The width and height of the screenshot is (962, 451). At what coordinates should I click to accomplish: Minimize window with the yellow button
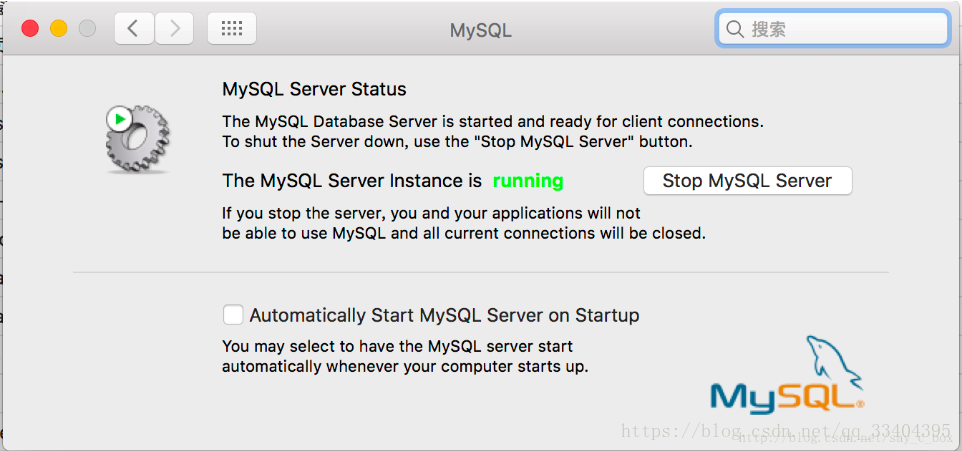click(x=58, y=29)
